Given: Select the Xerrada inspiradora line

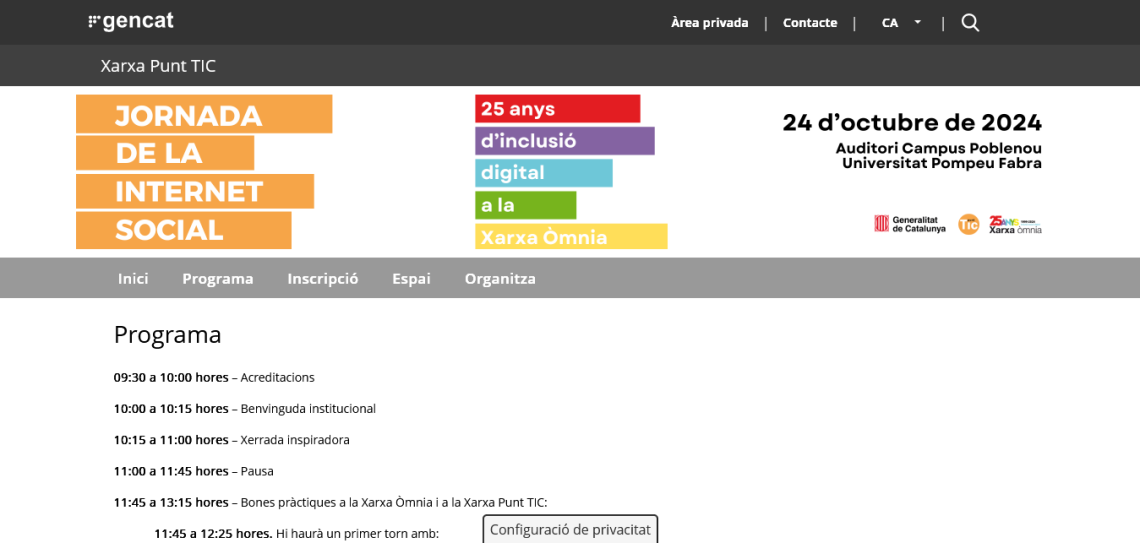Looking at the screenshot, I should point(232,441).
